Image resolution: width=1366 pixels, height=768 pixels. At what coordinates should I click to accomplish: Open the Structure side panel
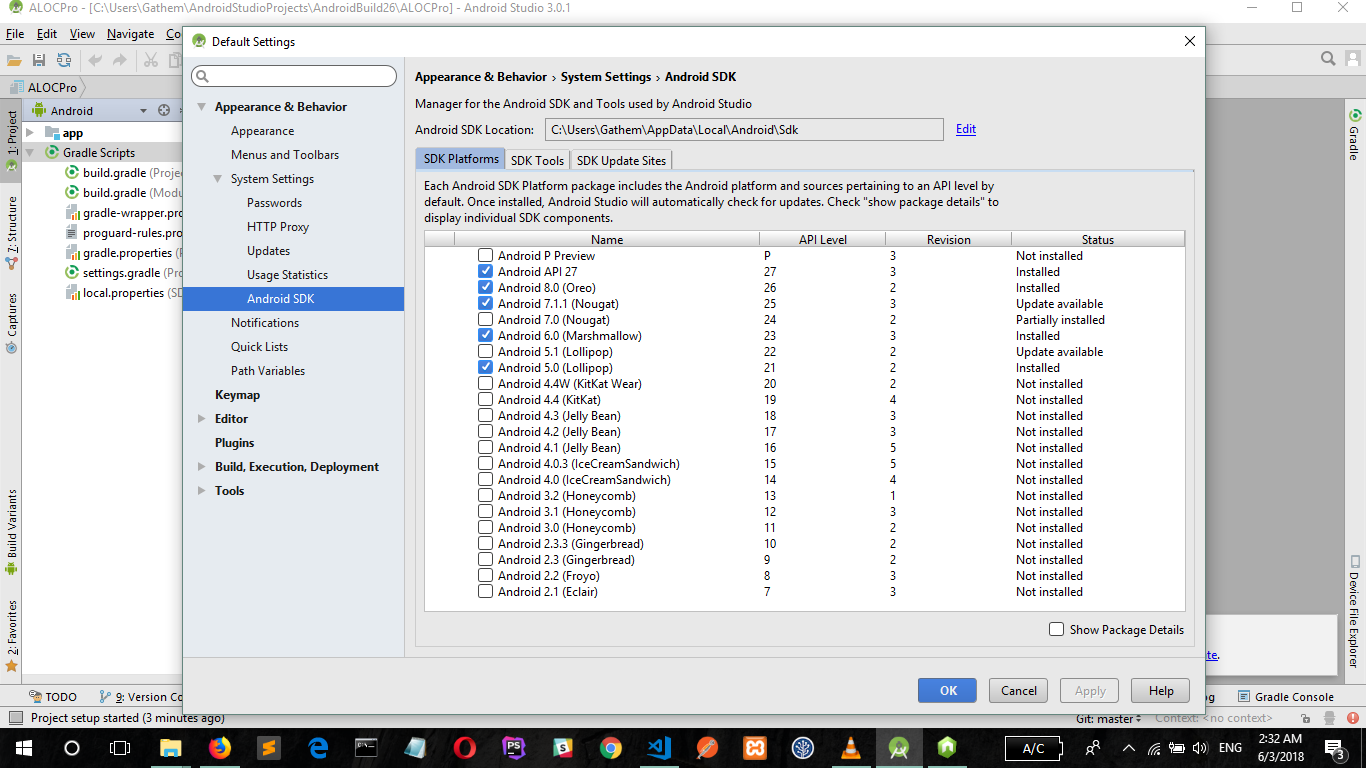click(11, 233)
